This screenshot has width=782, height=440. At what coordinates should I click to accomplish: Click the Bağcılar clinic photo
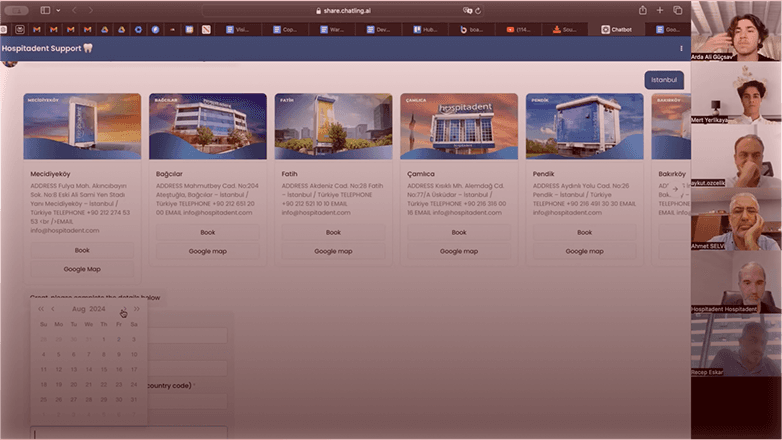coord(208,126)
